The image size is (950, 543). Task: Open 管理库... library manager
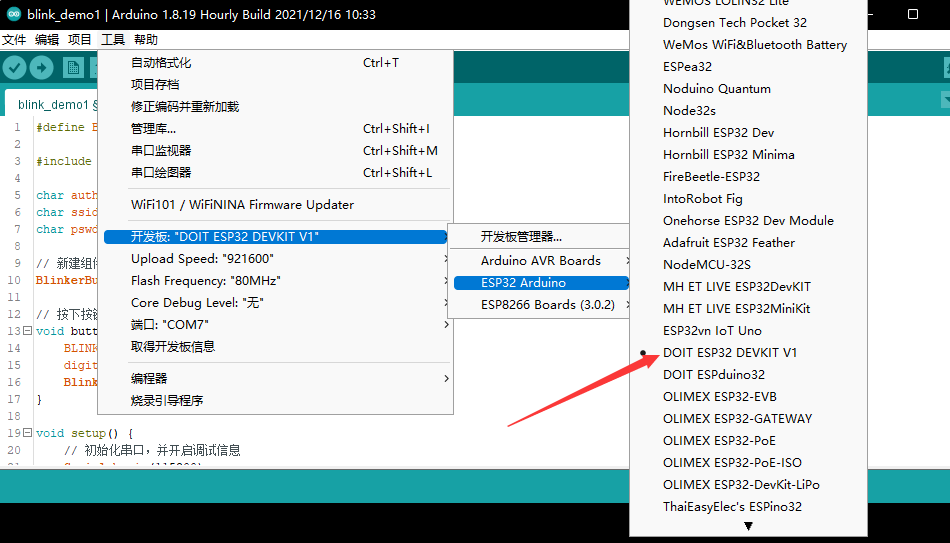[x=276, y=128]
